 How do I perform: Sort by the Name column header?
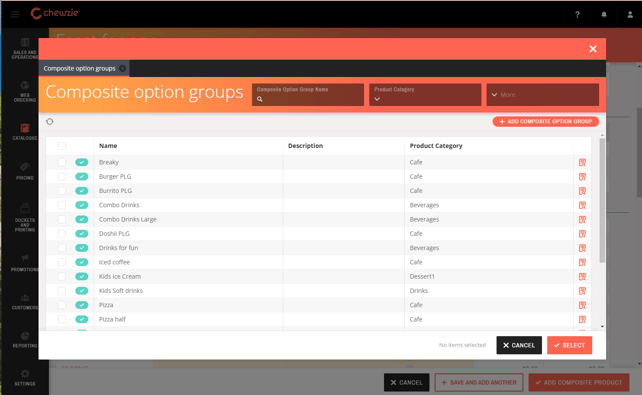(x=108, y=146)
